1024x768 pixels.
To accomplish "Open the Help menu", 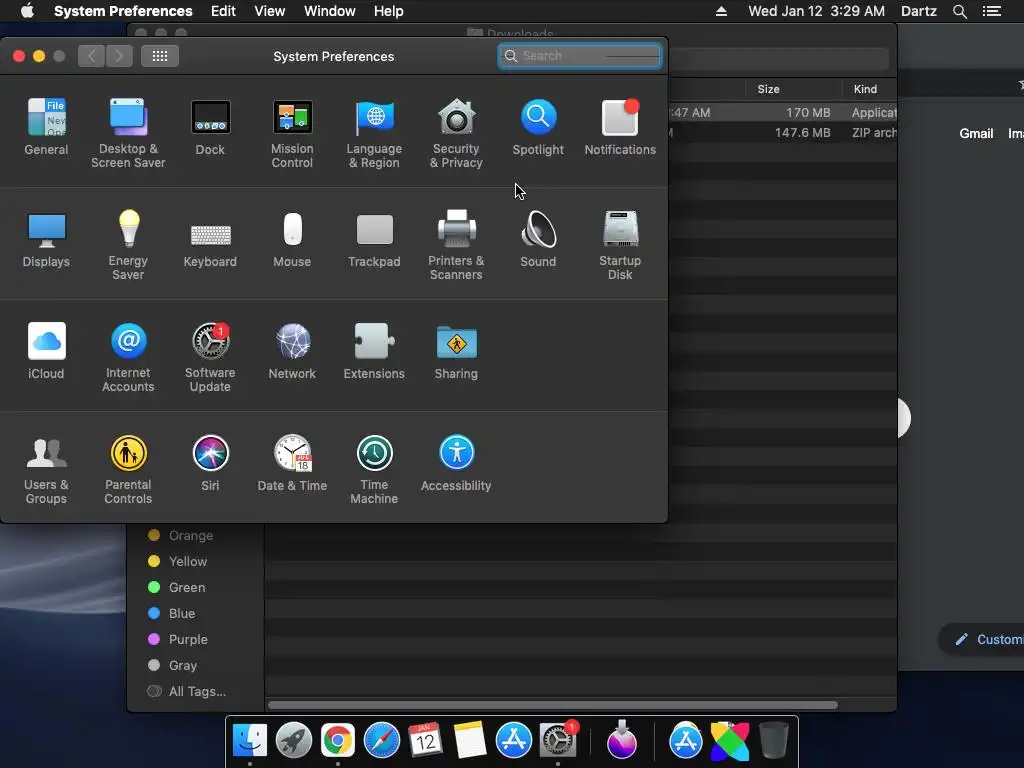I will (x=389, y=11).
